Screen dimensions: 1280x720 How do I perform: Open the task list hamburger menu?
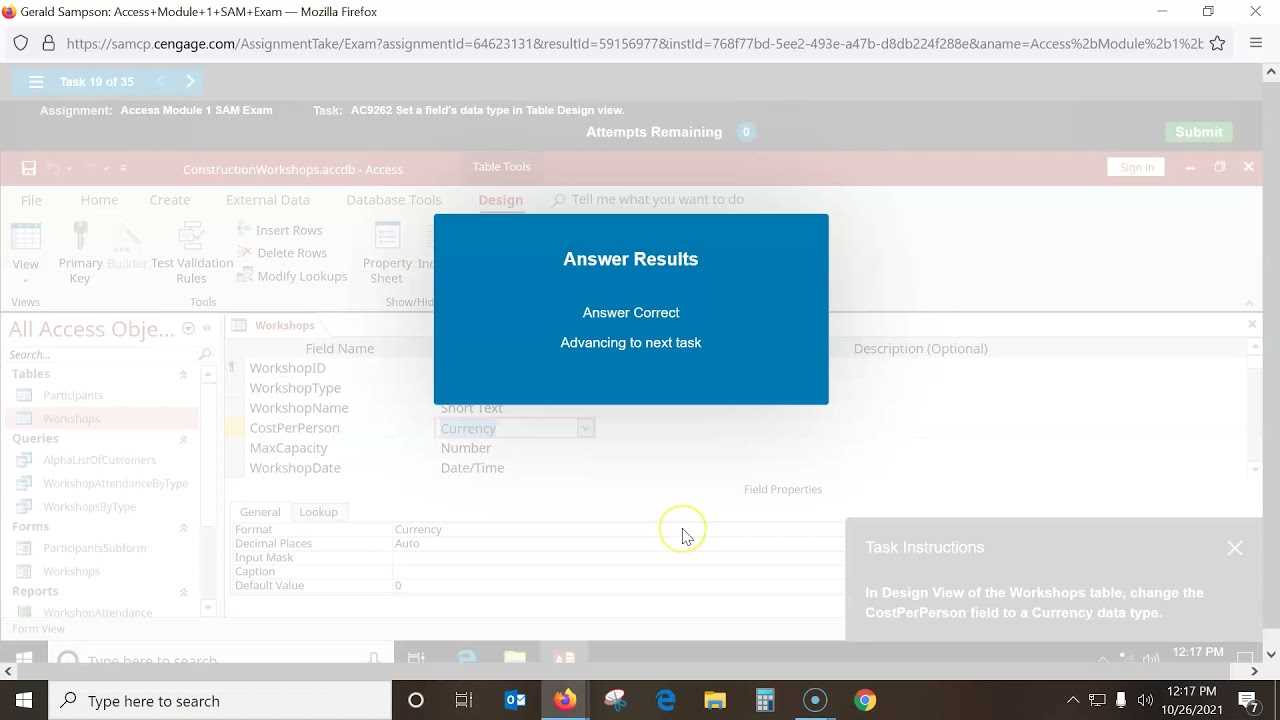click(36, 82)
